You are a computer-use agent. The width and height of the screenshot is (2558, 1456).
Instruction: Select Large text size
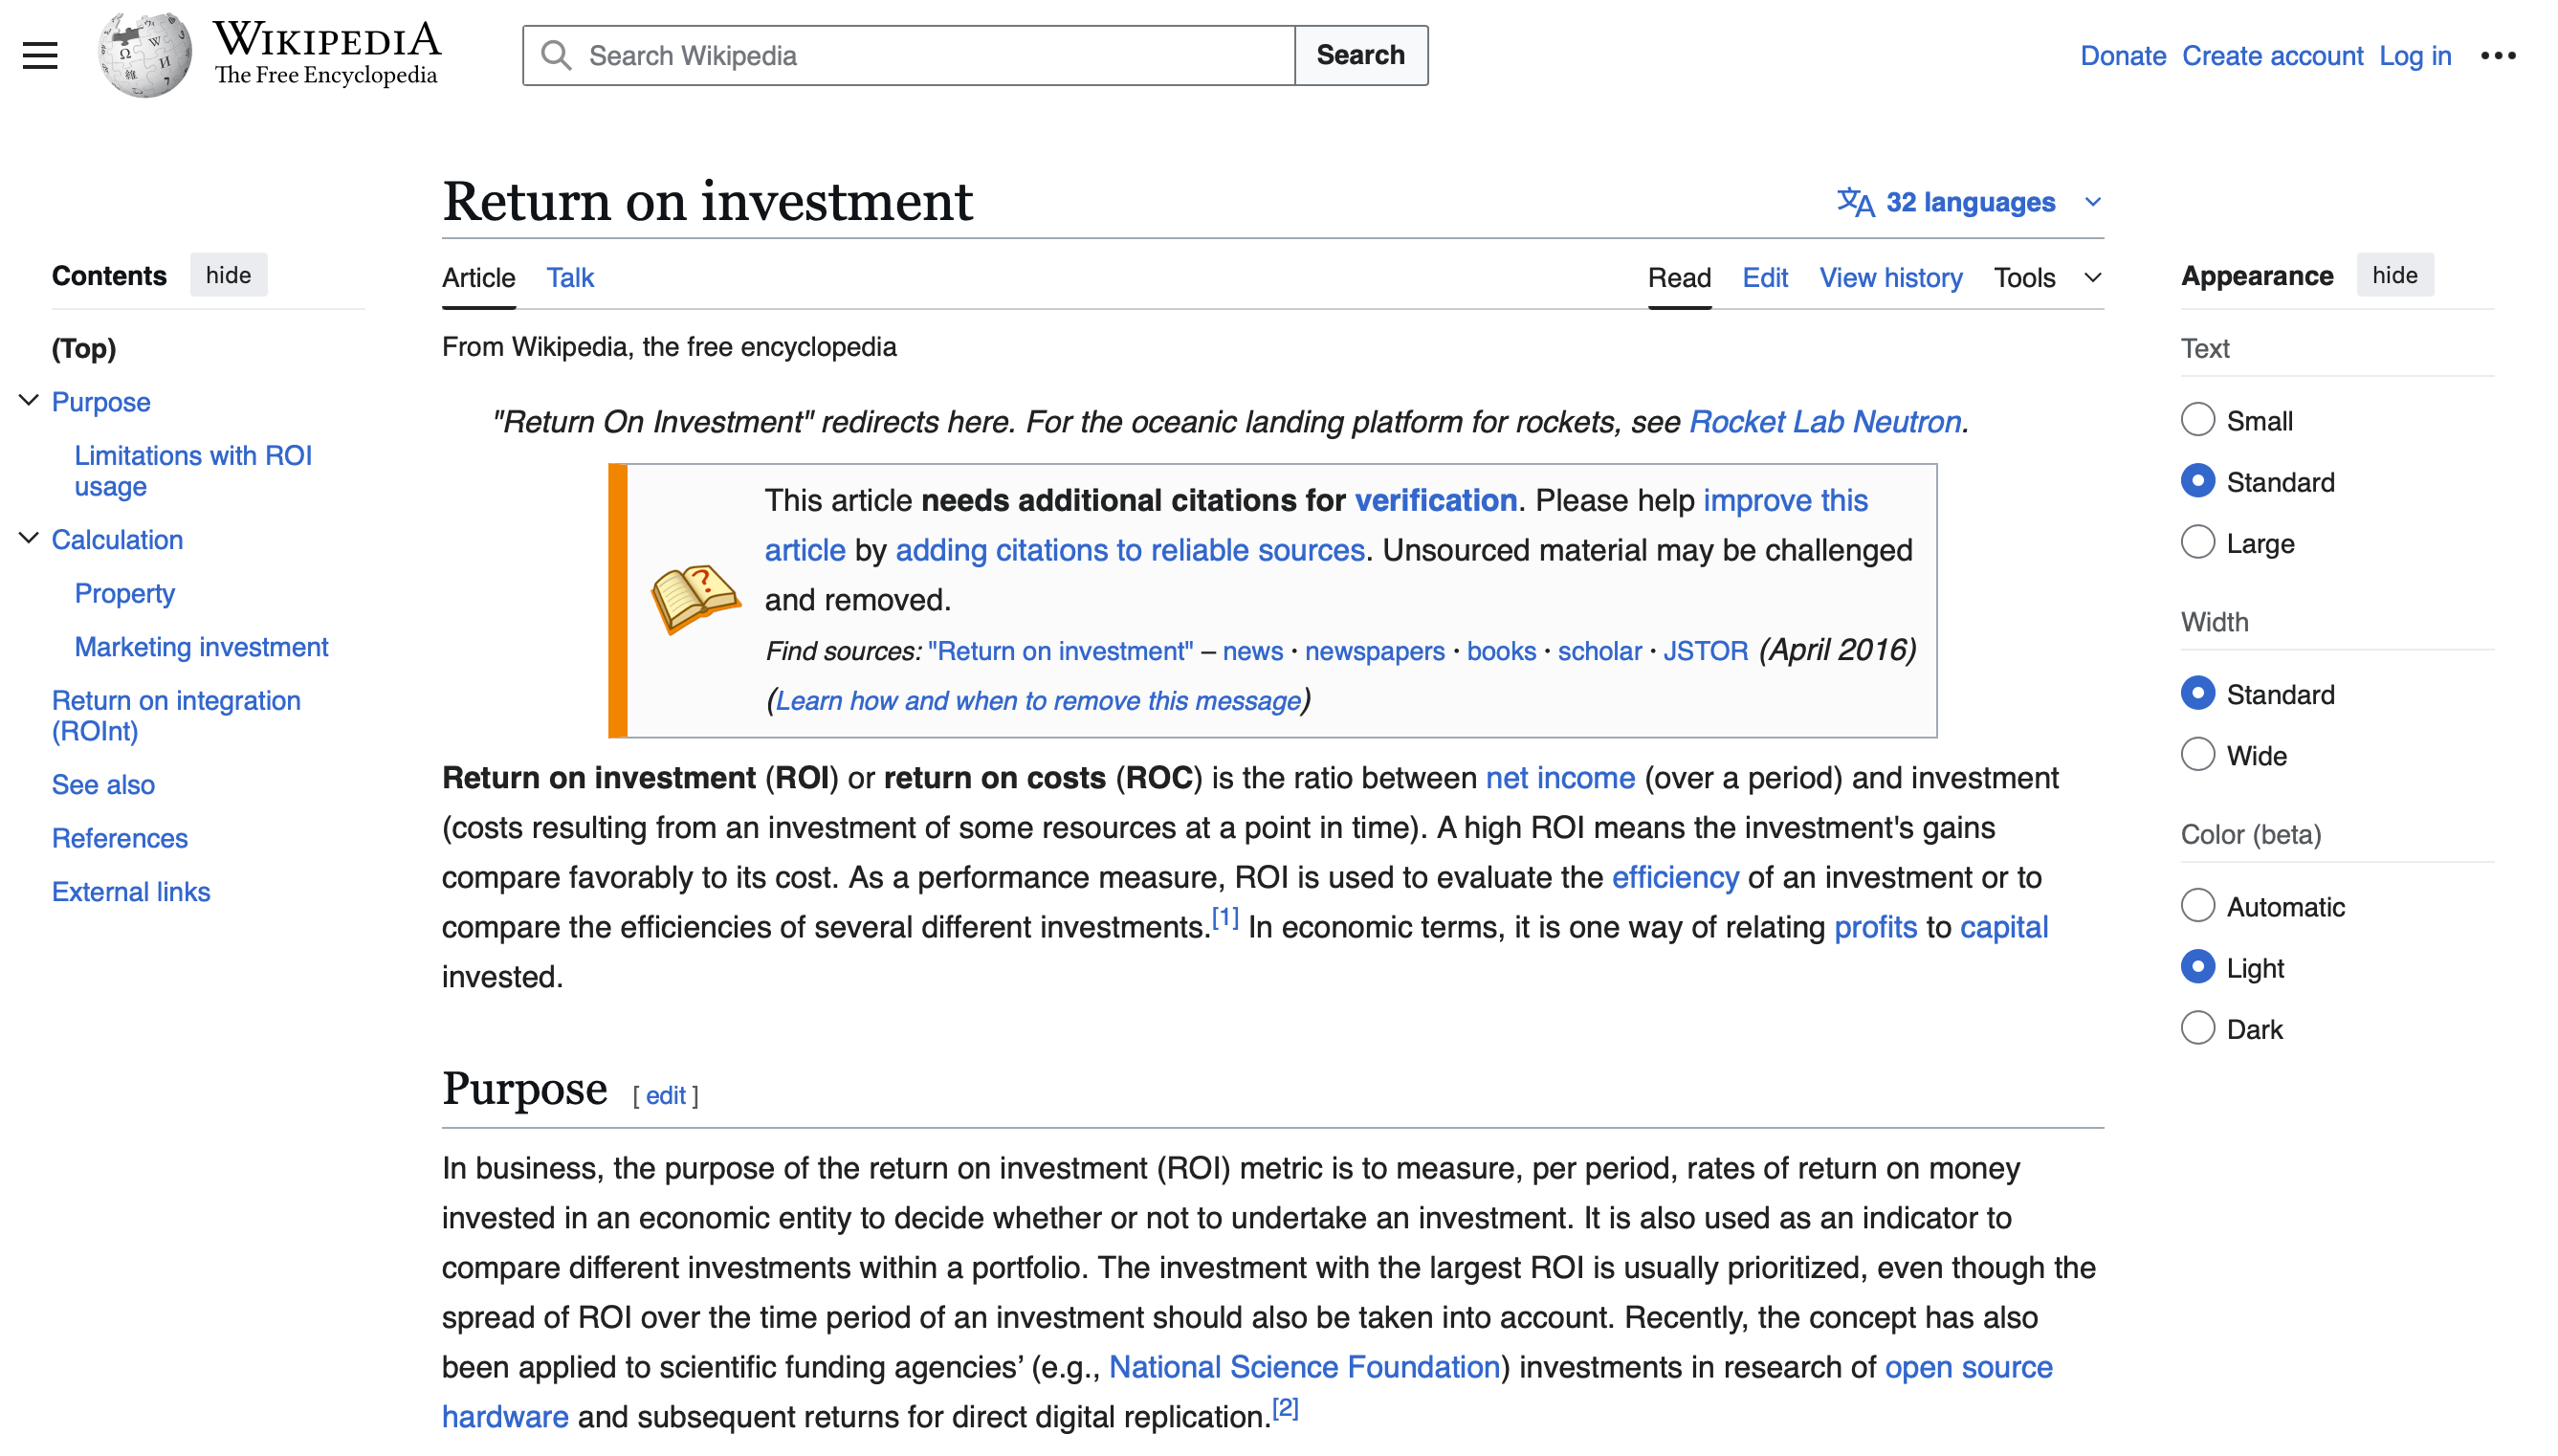2197,543
